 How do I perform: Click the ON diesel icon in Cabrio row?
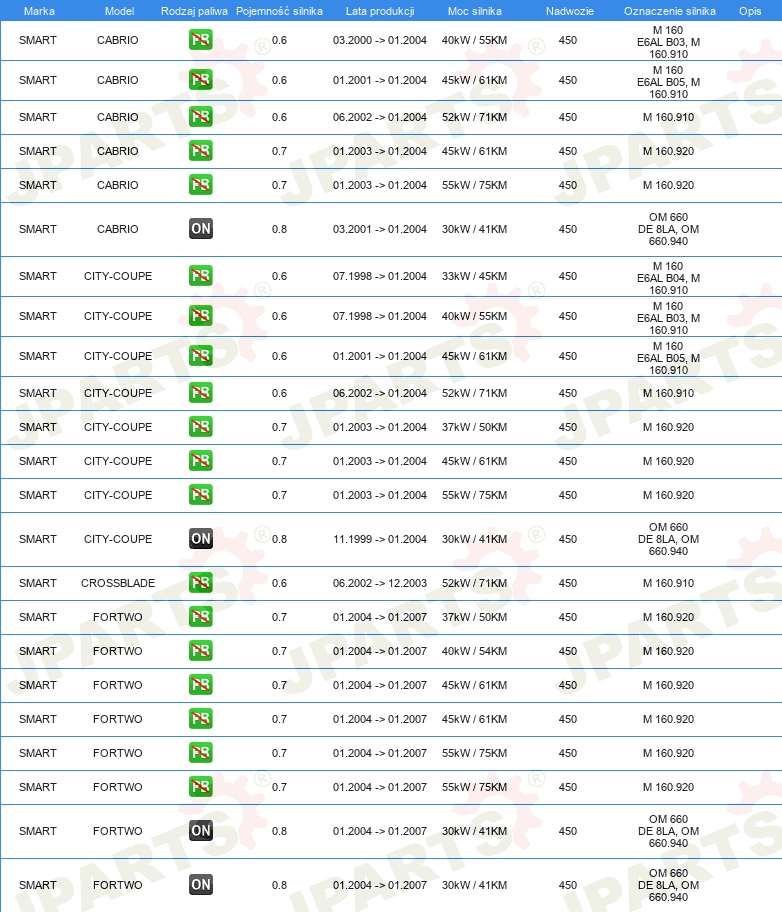pos(201,229)
